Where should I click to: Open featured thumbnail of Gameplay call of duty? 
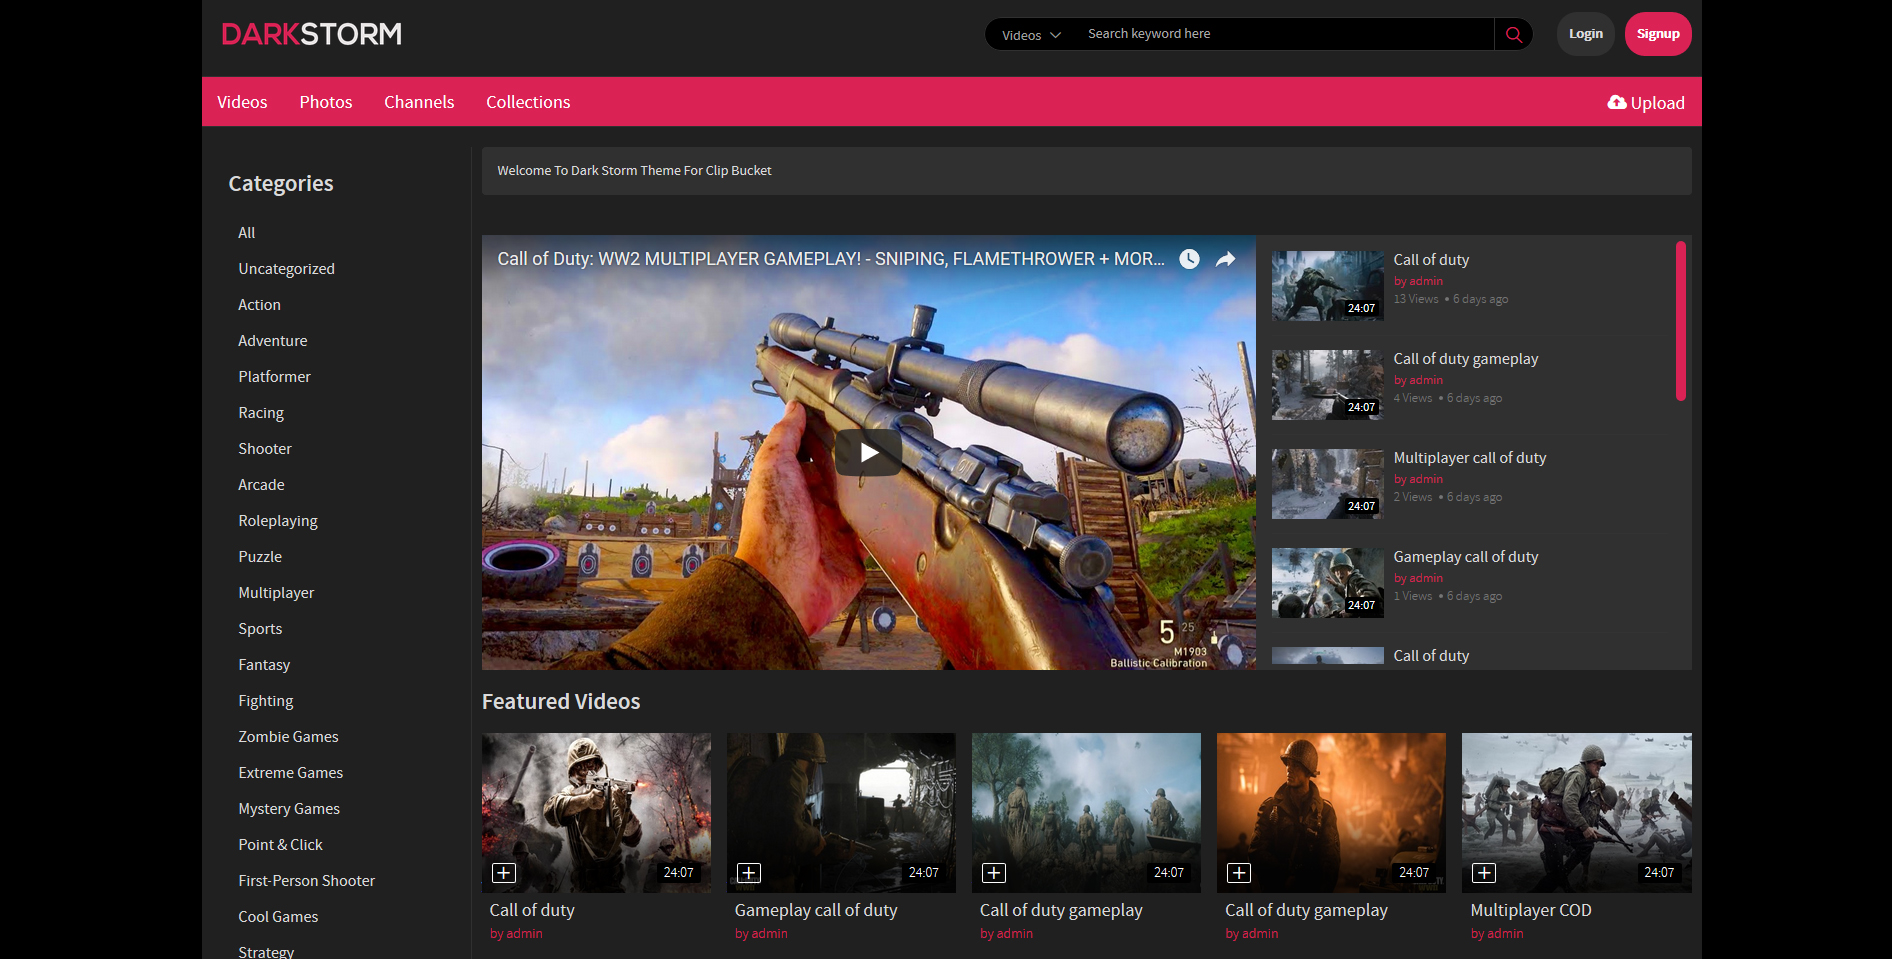coord(841,813)
